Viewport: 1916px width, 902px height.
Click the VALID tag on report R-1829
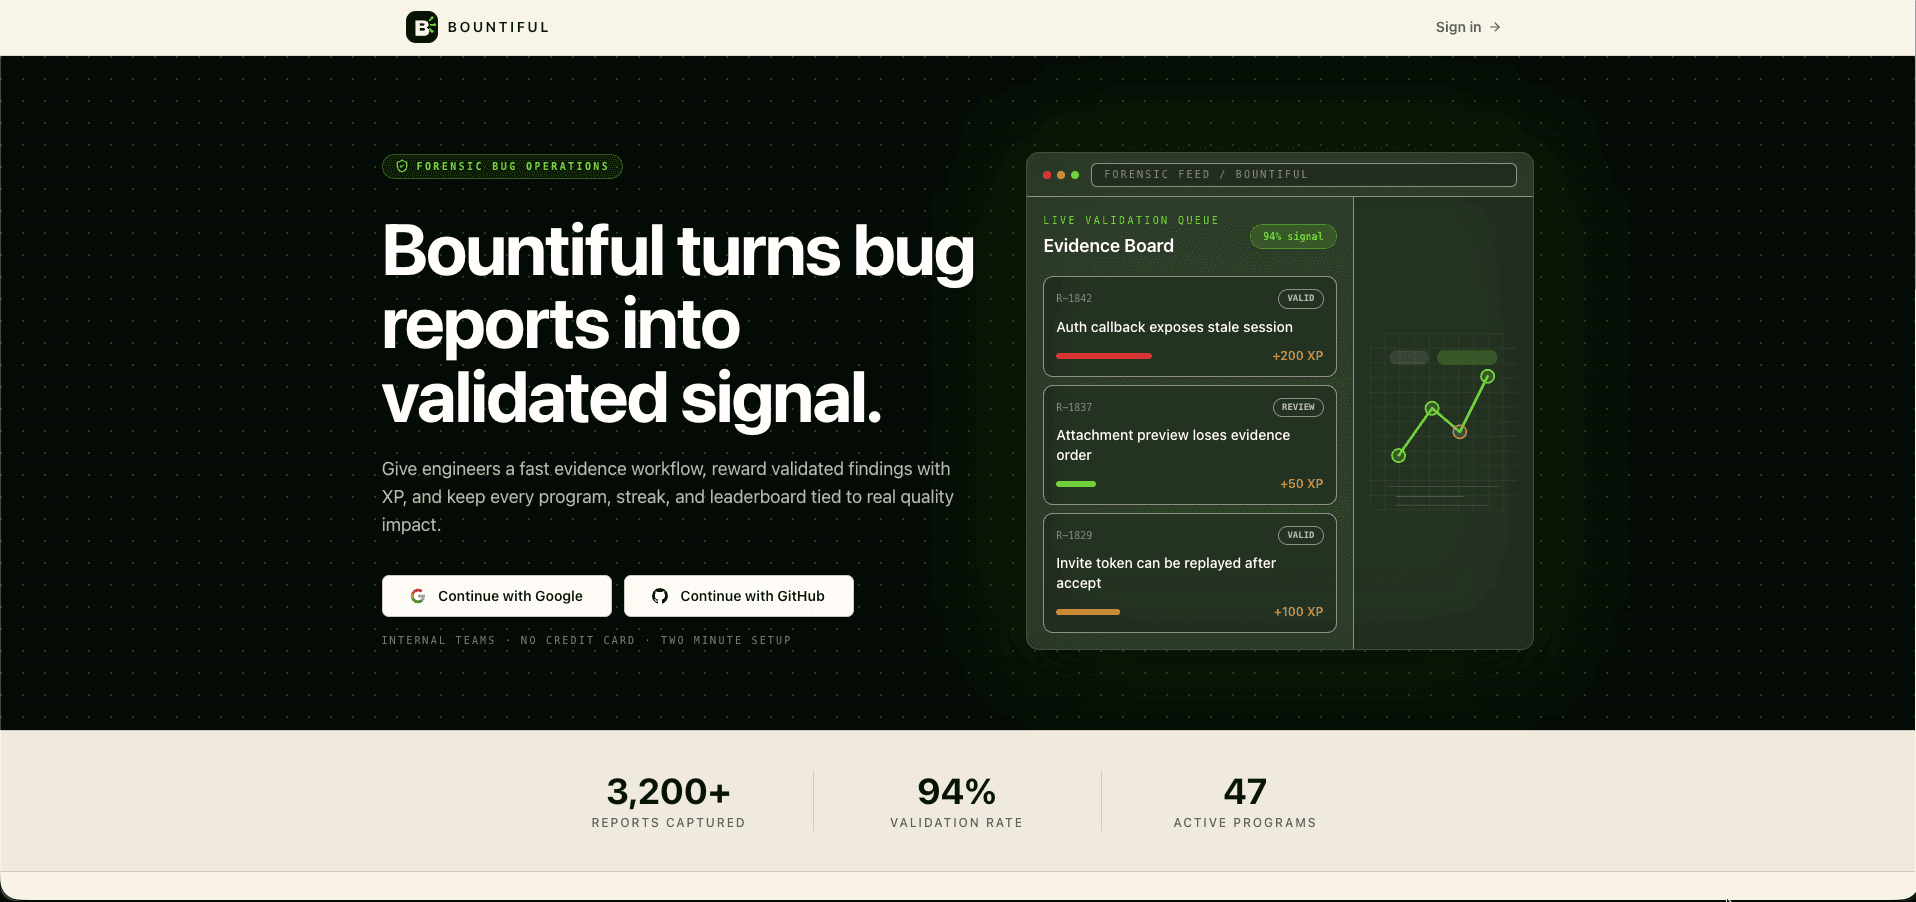pyautogui.click(x=1301, y=535)
